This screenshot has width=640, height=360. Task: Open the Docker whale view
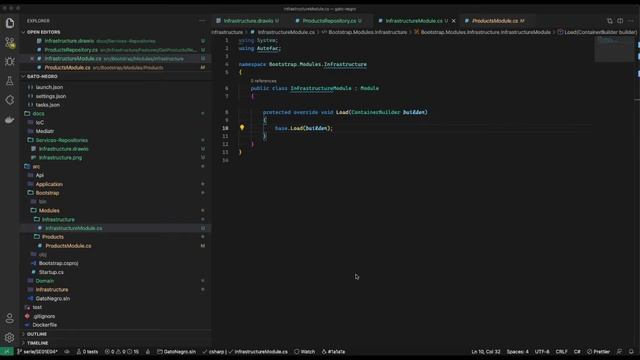tap(10, 120)
